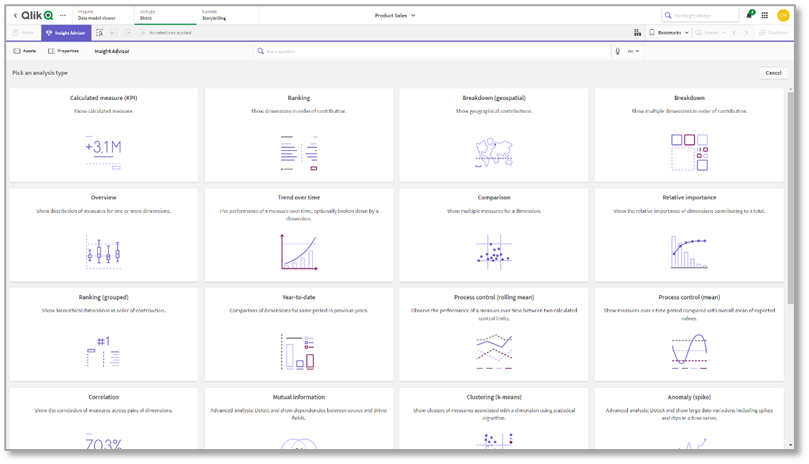Choose the Mutual information card title
The image size is (809, 464).
(x=299, y=397)
